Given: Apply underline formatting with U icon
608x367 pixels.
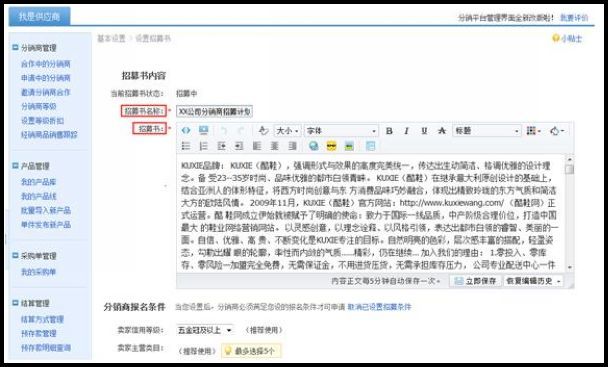Looking at the screenshot, I should coord(424,131).
